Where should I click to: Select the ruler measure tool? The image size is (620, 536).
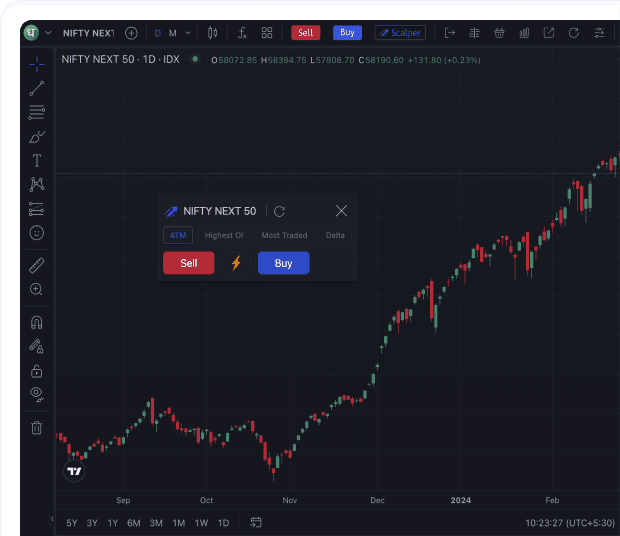(x=37, y=266)
